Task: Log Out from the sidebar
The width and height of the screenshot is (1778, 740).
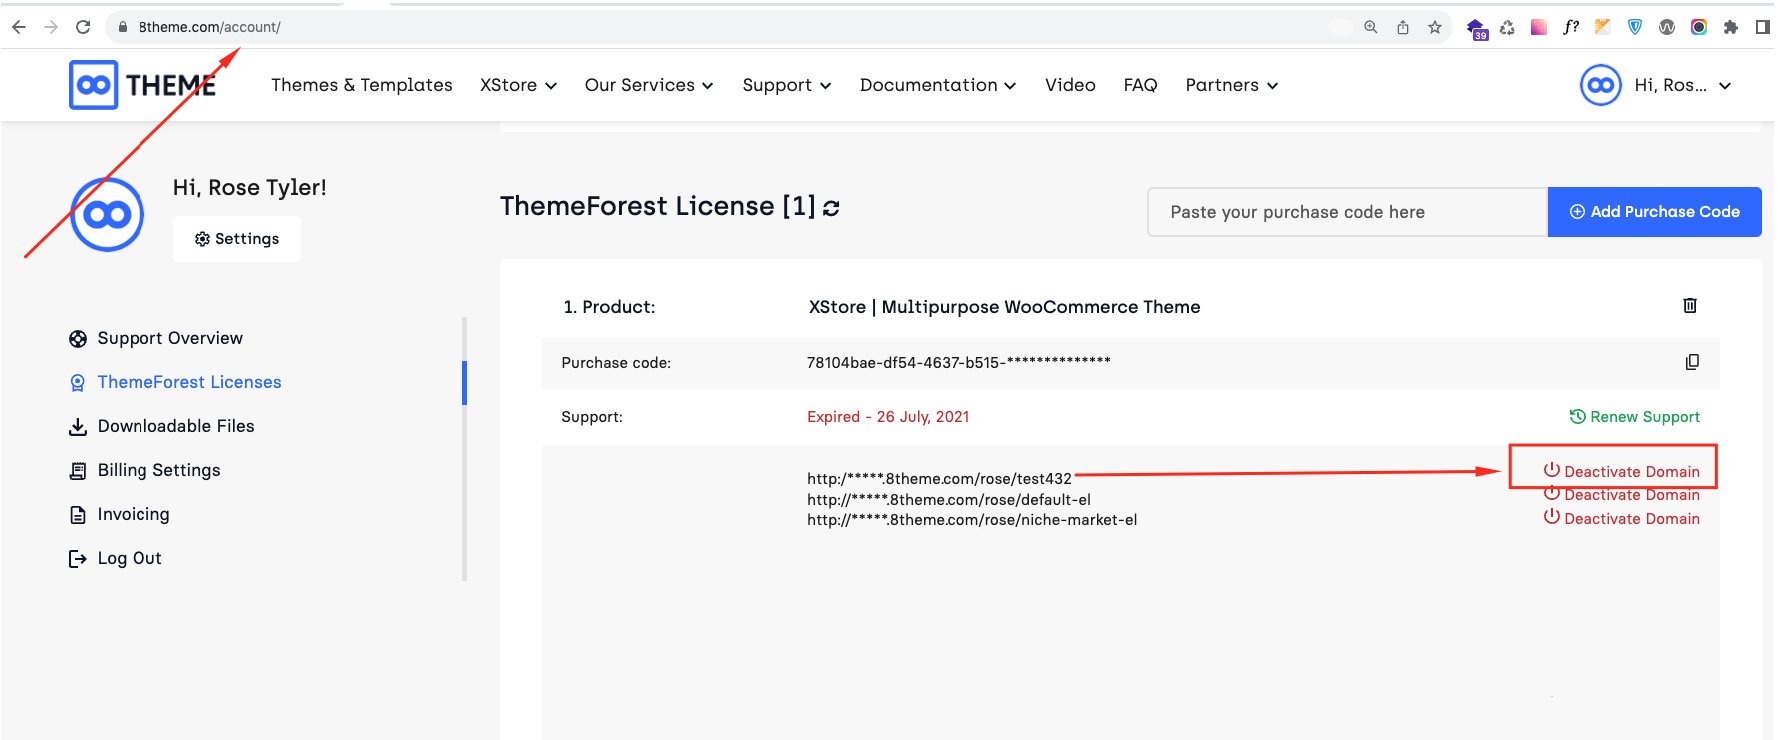Action: pos(115,558)
